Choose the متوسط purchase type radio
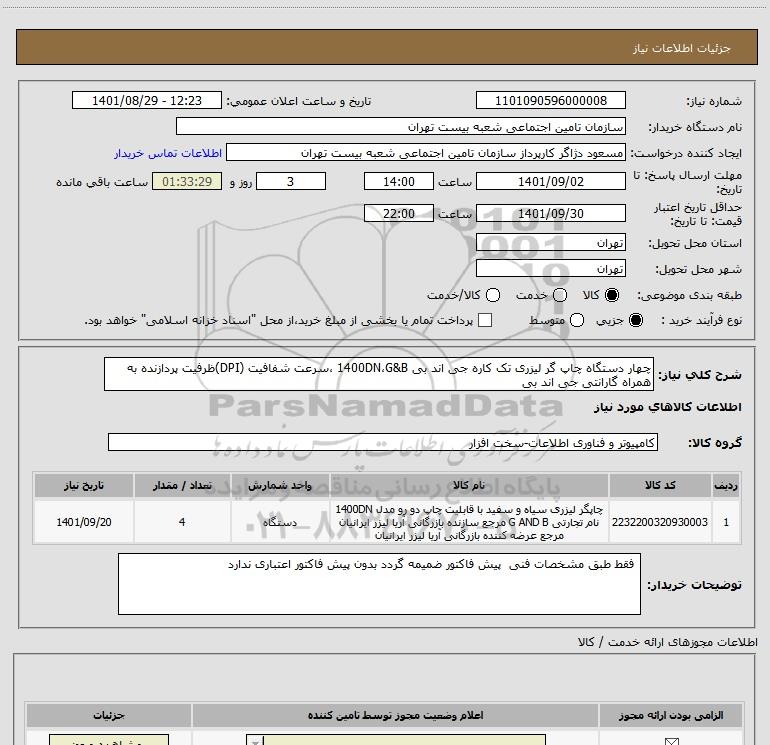The width and height of the screenshot is (770, 745). click(577, 320)
